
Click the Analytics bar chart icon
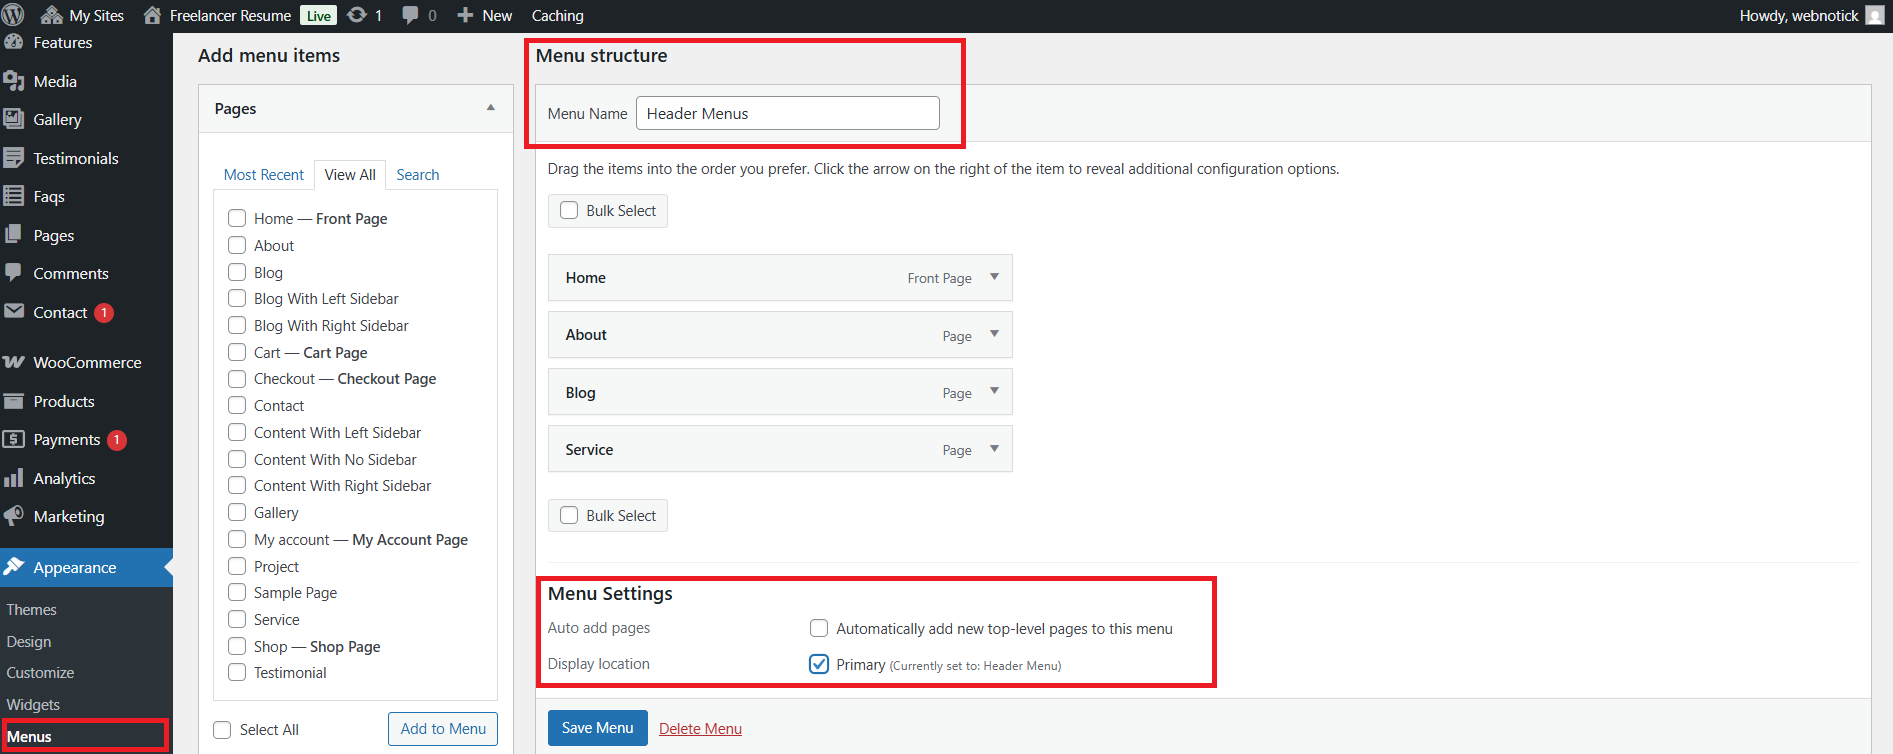click(x=14, y=478)
